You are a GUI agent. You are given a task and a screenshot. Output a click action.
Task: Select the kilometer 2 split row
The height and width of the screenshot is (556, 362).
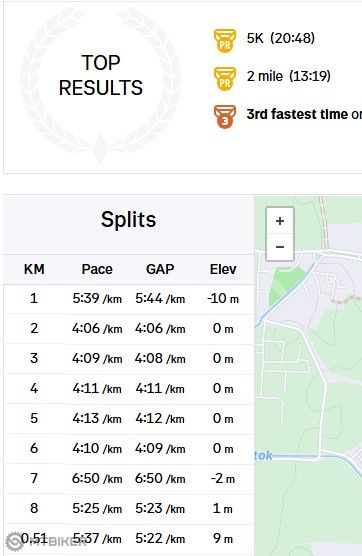point(129,328)
